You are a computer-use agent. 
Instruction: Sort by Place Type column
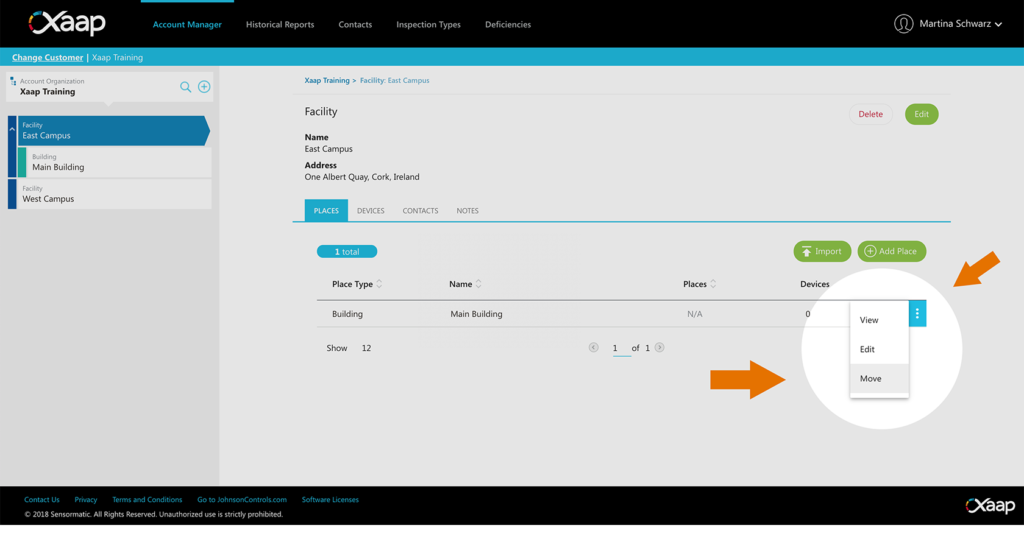point(379,284)
